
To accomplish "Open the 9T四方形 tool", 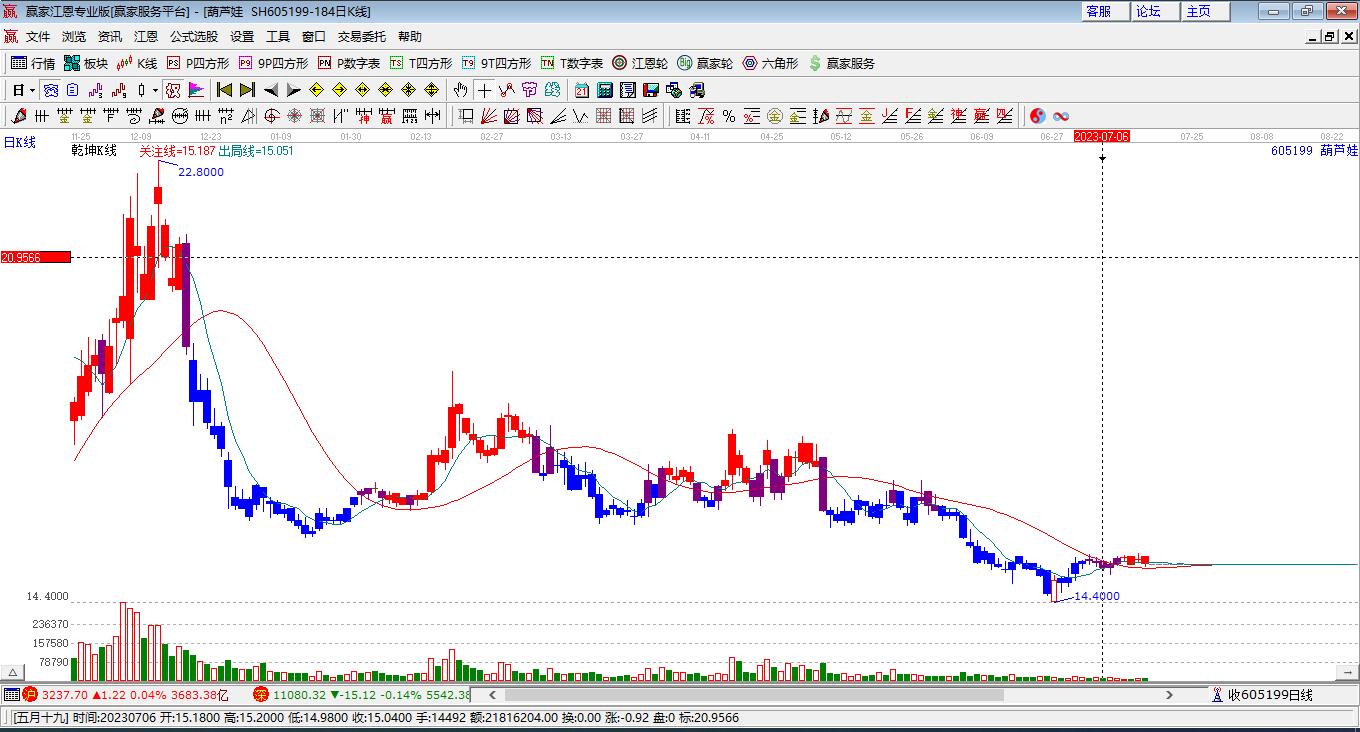I will click(496, 63).
